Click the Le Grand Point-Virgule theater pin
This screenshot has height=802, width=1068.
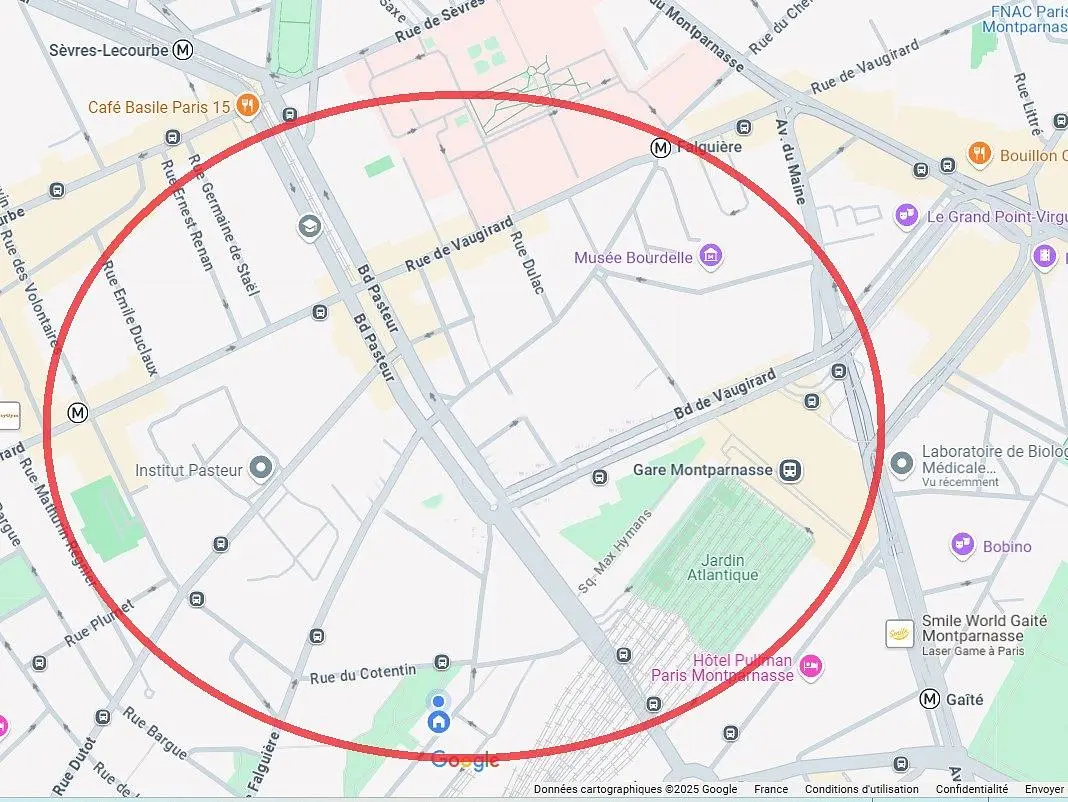point(907,216)
